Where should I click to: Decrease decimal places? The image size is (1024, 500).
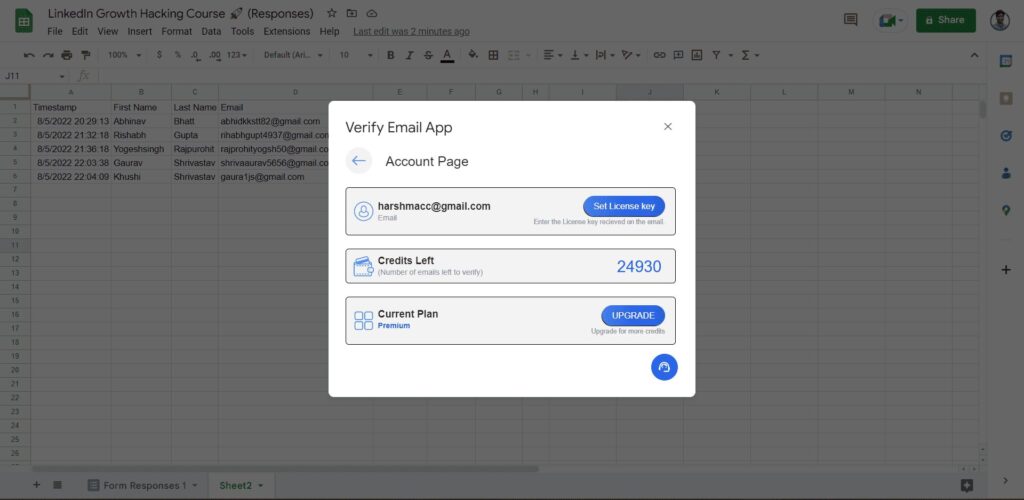click(195, 55)
